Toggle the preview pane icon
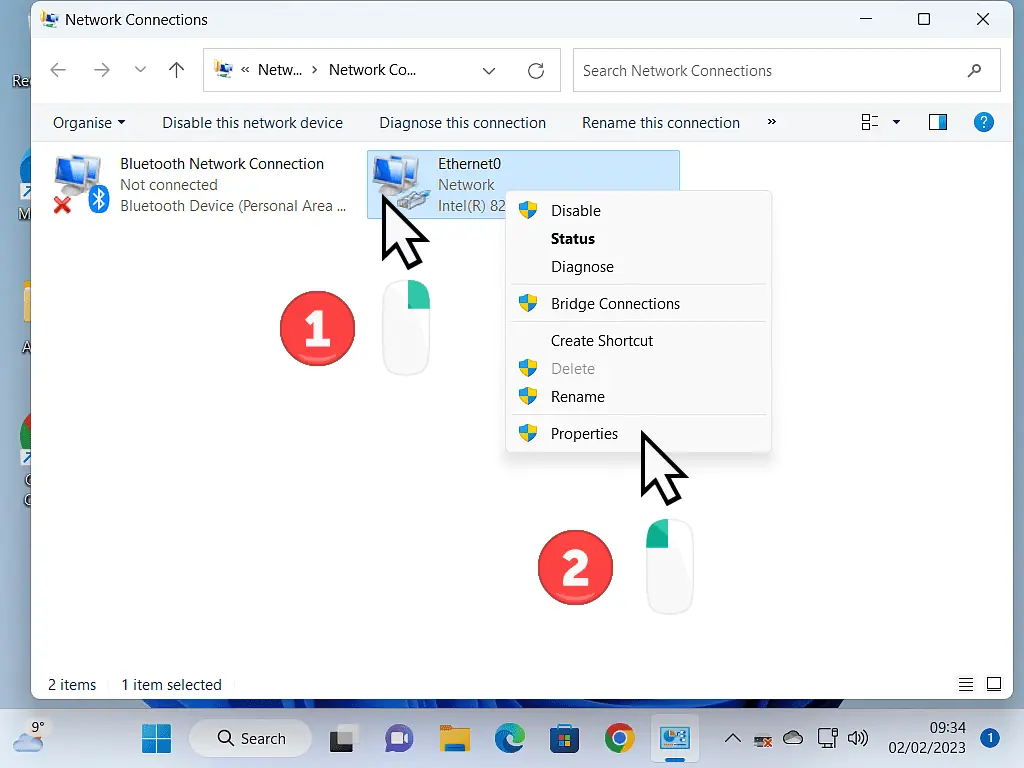Image resolution: width=1024 pixels, height=768 pixels. click(938, 122)
